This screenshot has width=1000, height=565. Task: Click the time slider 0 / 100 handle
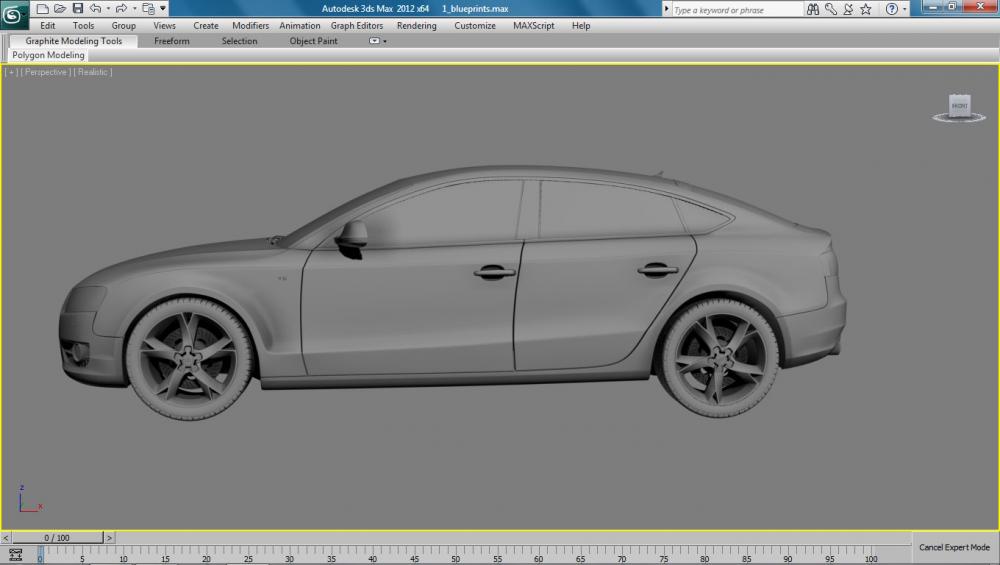56,538
